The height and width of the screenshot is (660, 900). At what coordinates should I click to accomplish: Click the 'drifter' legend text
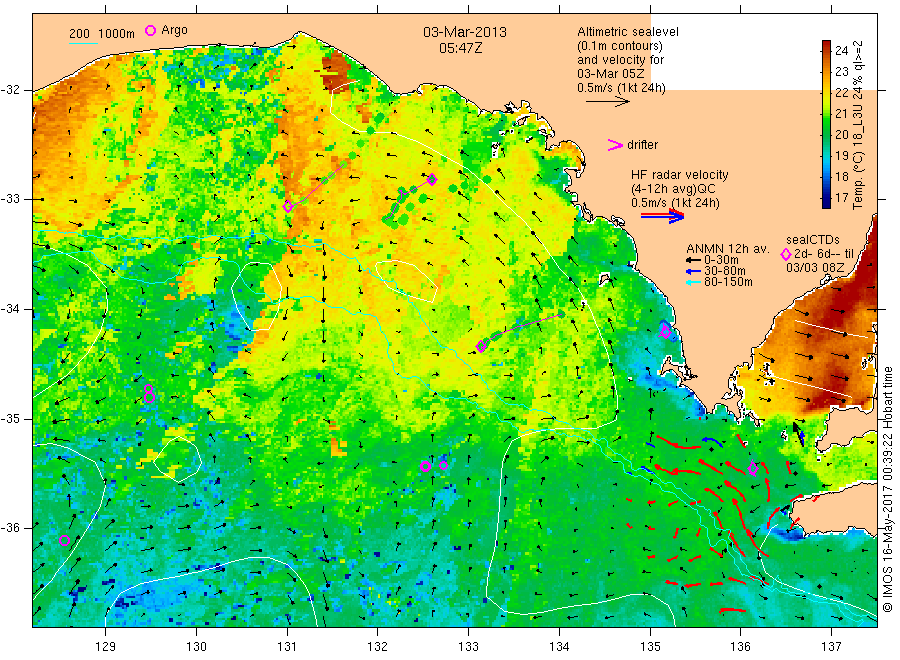coord(642,145)
